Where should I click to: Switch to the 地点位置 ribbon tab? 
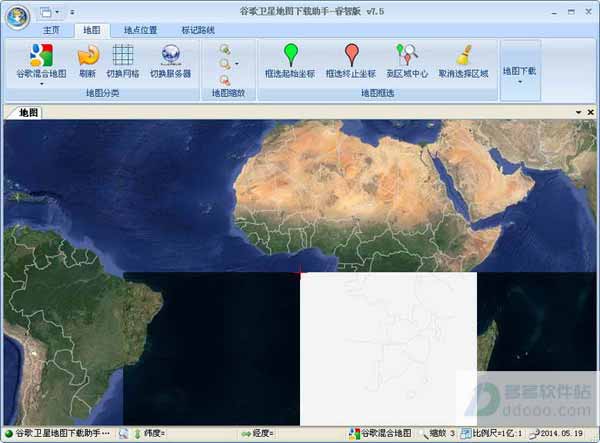[x=140, y=30]
